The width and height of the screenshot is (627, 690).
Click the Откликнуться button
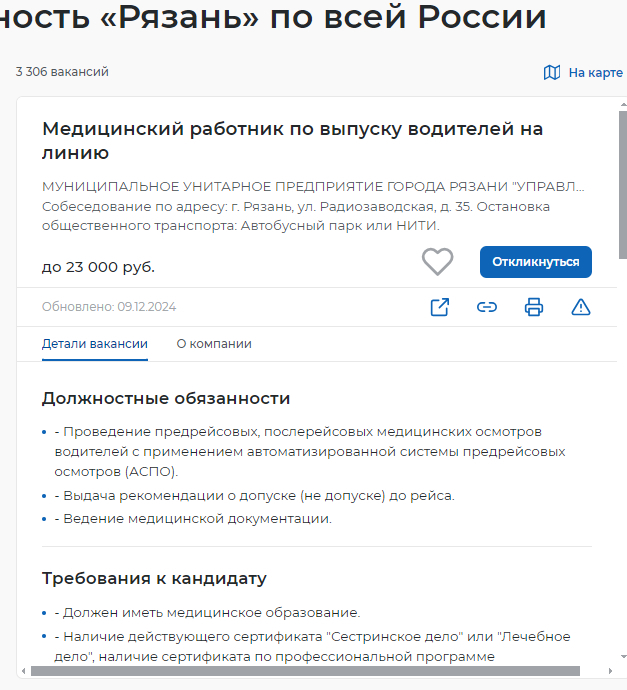[535, 262]
